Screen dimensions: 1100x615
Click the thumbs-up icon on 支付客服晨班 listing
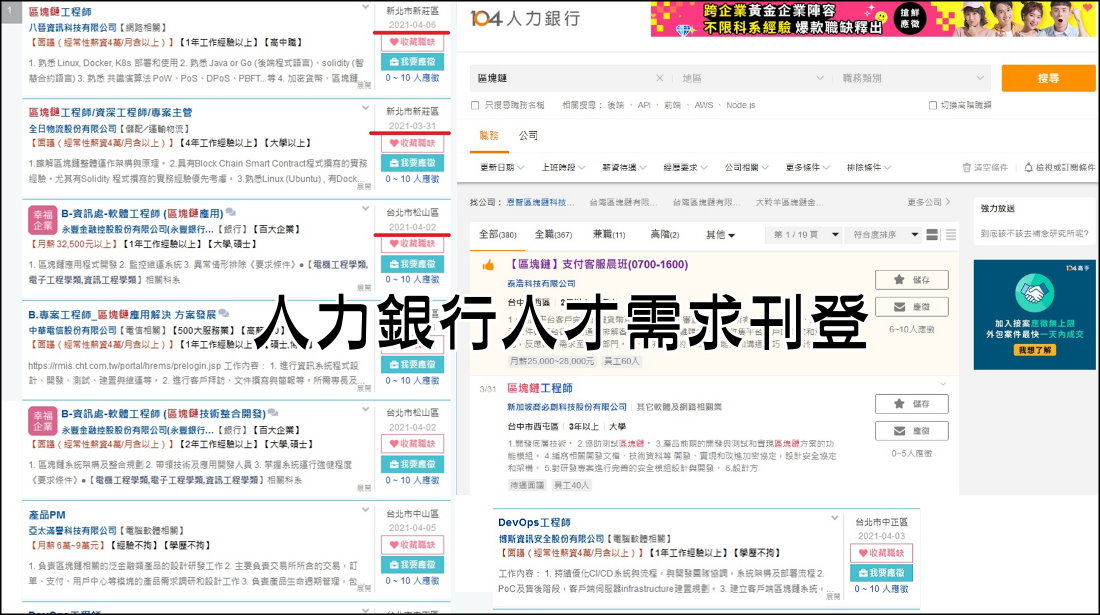[x=488, y=265]
